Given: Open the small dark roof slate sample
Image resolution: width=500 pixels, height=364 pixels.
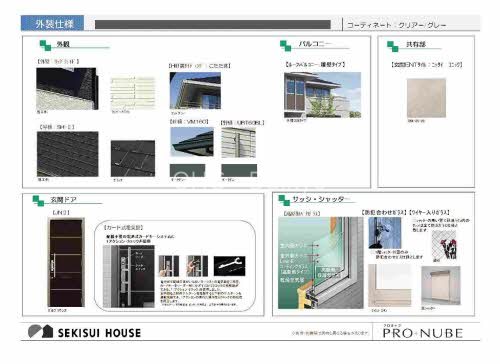Looking at the screenshot, I should click(x=133, y=158).
